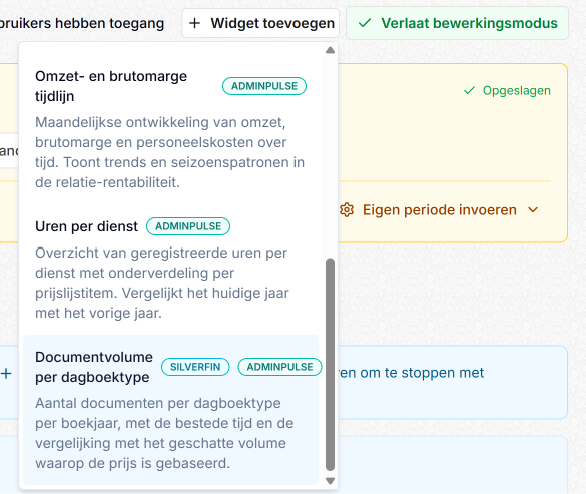Expand the Eigen periode invoeren chevron
Viewport: 586px width, 494px height.
(x=533, y=210)
